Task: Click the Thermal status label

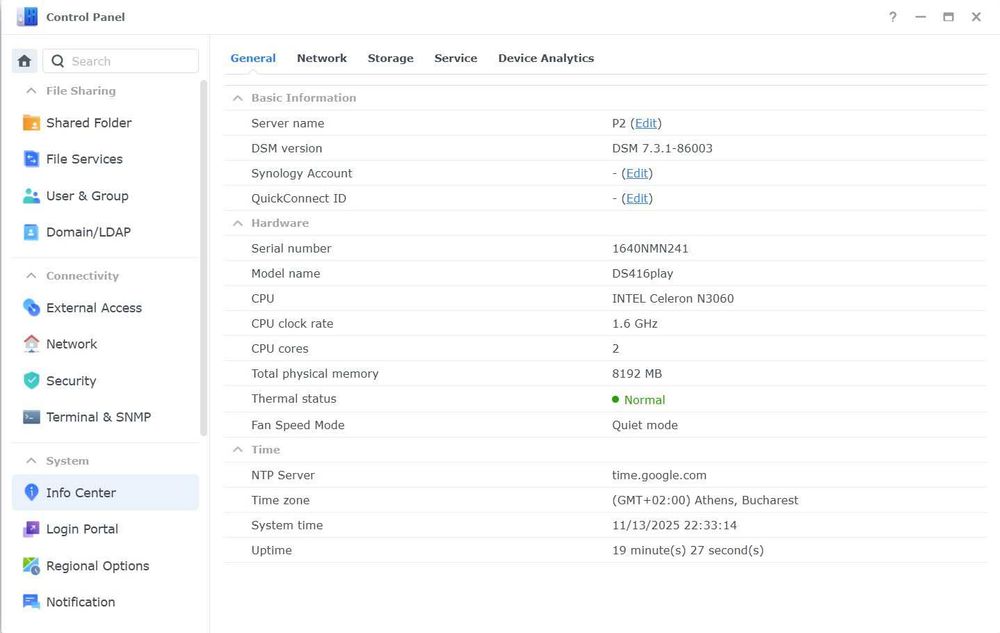Action: [293, 399]
